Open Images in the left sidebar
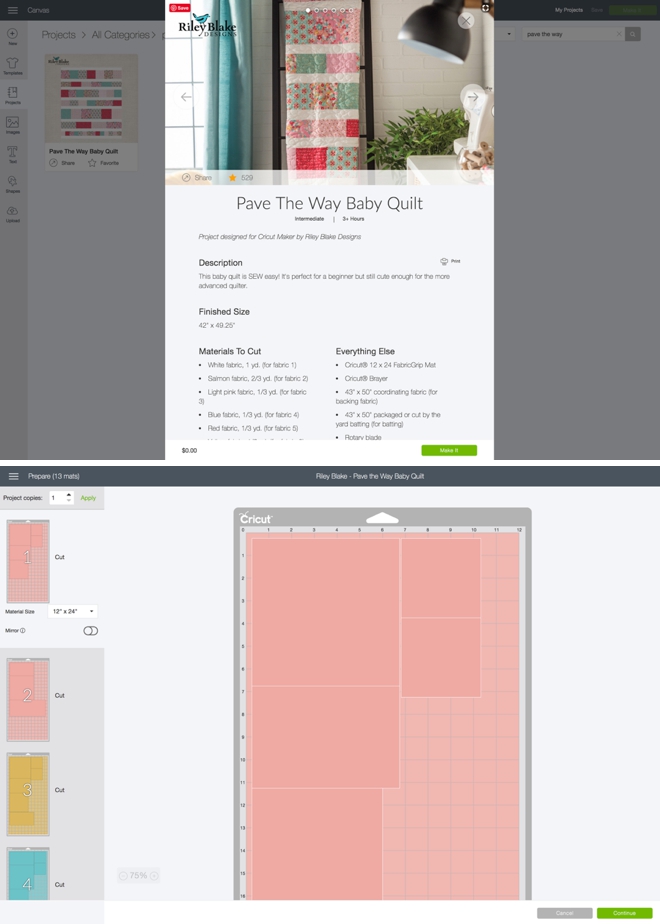660x924 pixels. click(x=12, y=125)
